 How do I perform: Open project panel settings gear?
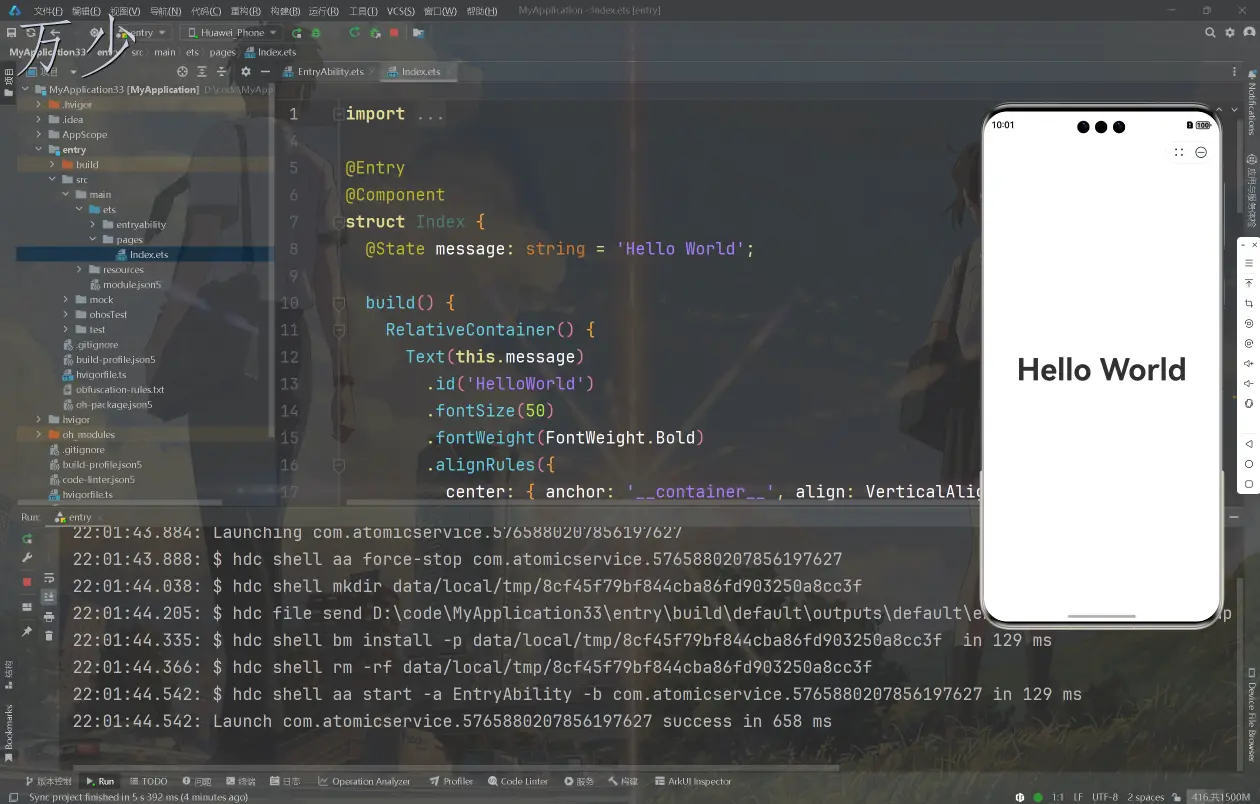(245, 72)
